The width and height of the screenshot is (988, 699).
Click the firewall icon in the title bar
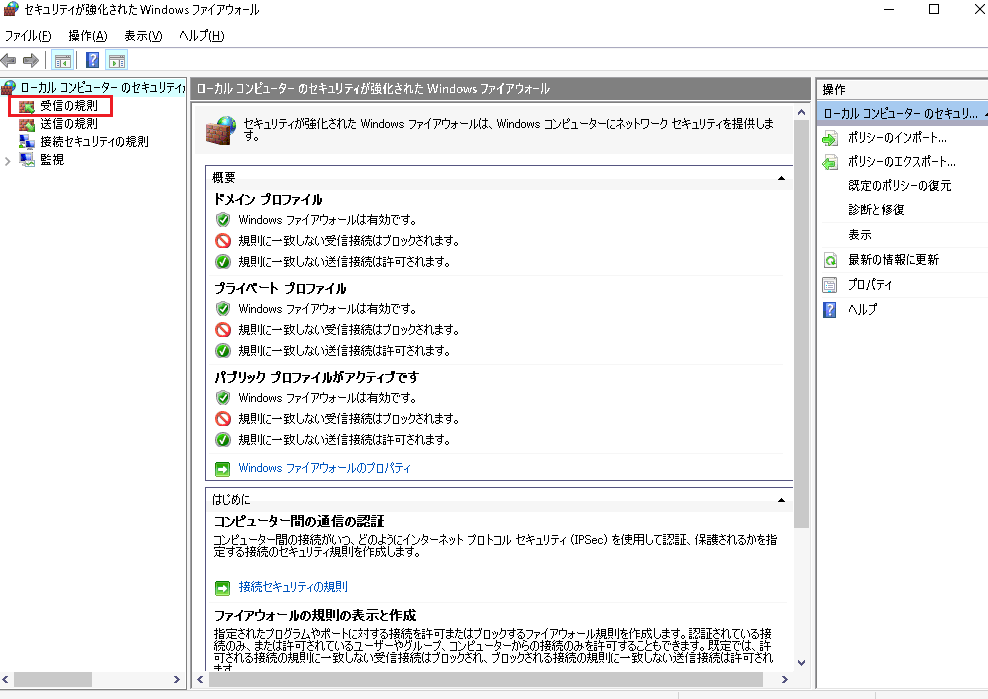coord(11,9)
